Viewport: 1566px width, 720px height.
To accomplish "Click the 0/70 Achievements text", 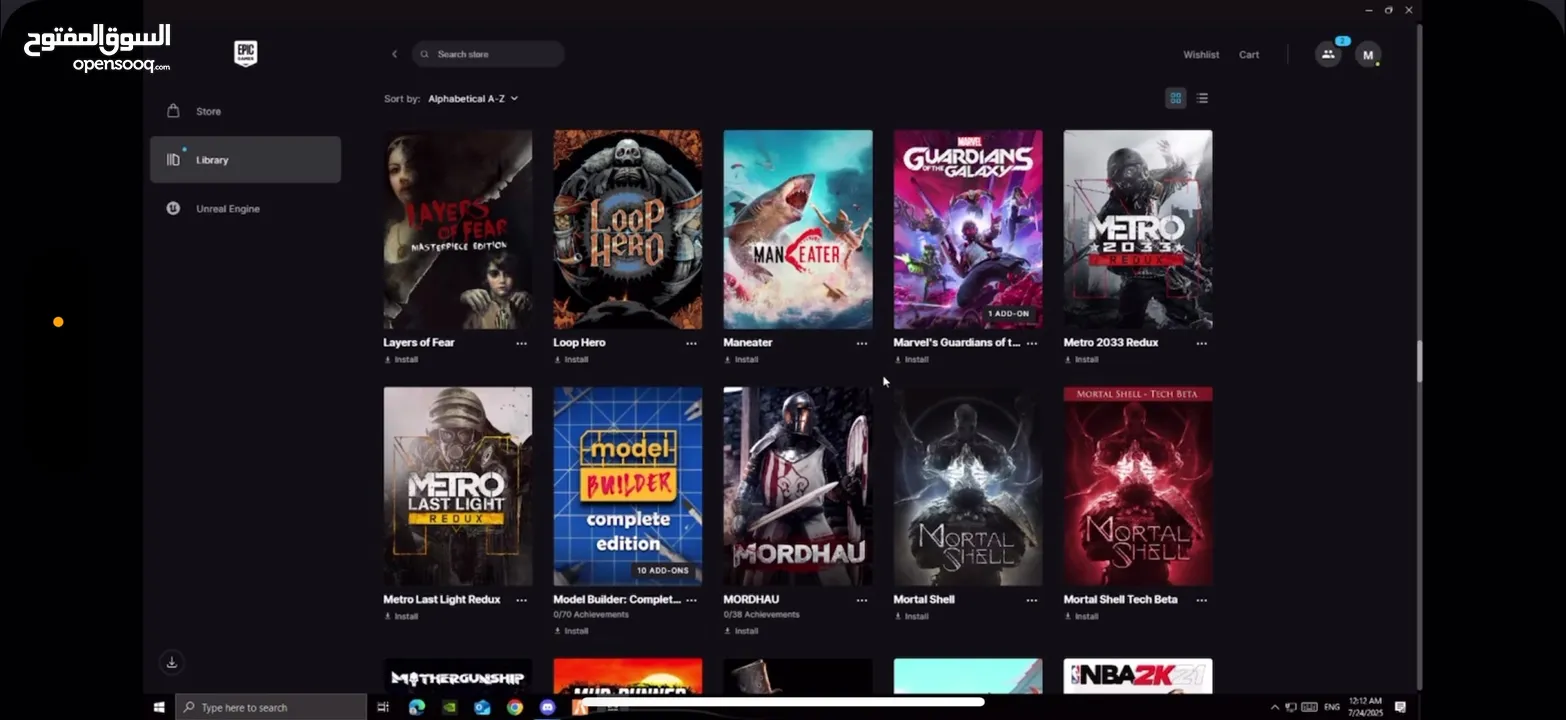I will (591, 615).
